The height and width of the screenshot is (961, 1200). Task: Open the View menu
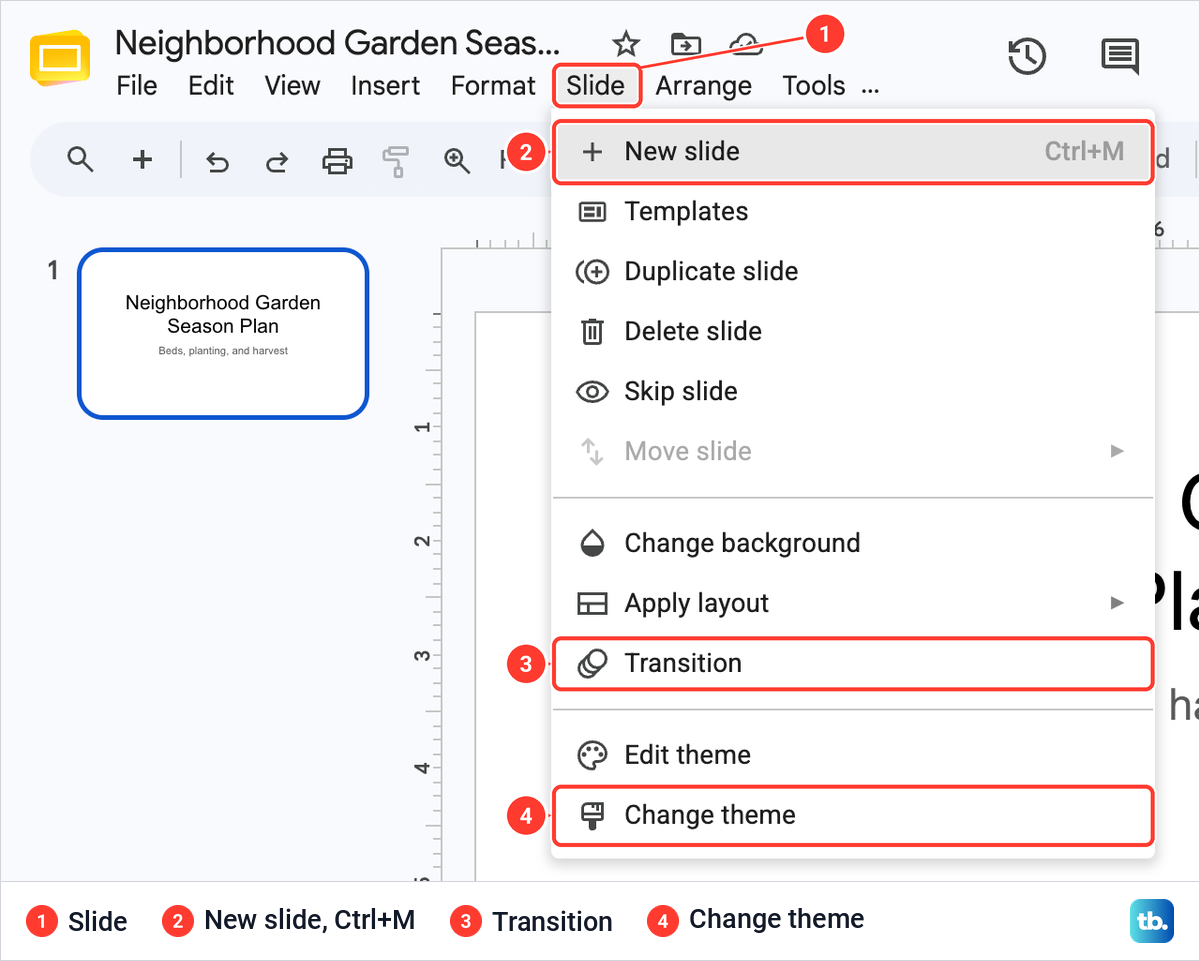pos(292,86)
